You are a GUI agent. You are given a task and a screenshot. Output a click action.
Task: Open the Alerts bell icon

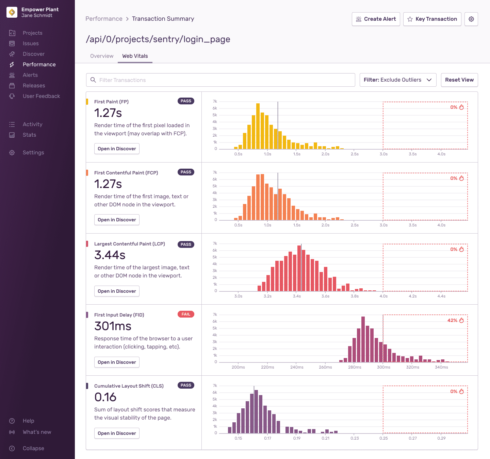pyautogui.click(x=12, y=75)
